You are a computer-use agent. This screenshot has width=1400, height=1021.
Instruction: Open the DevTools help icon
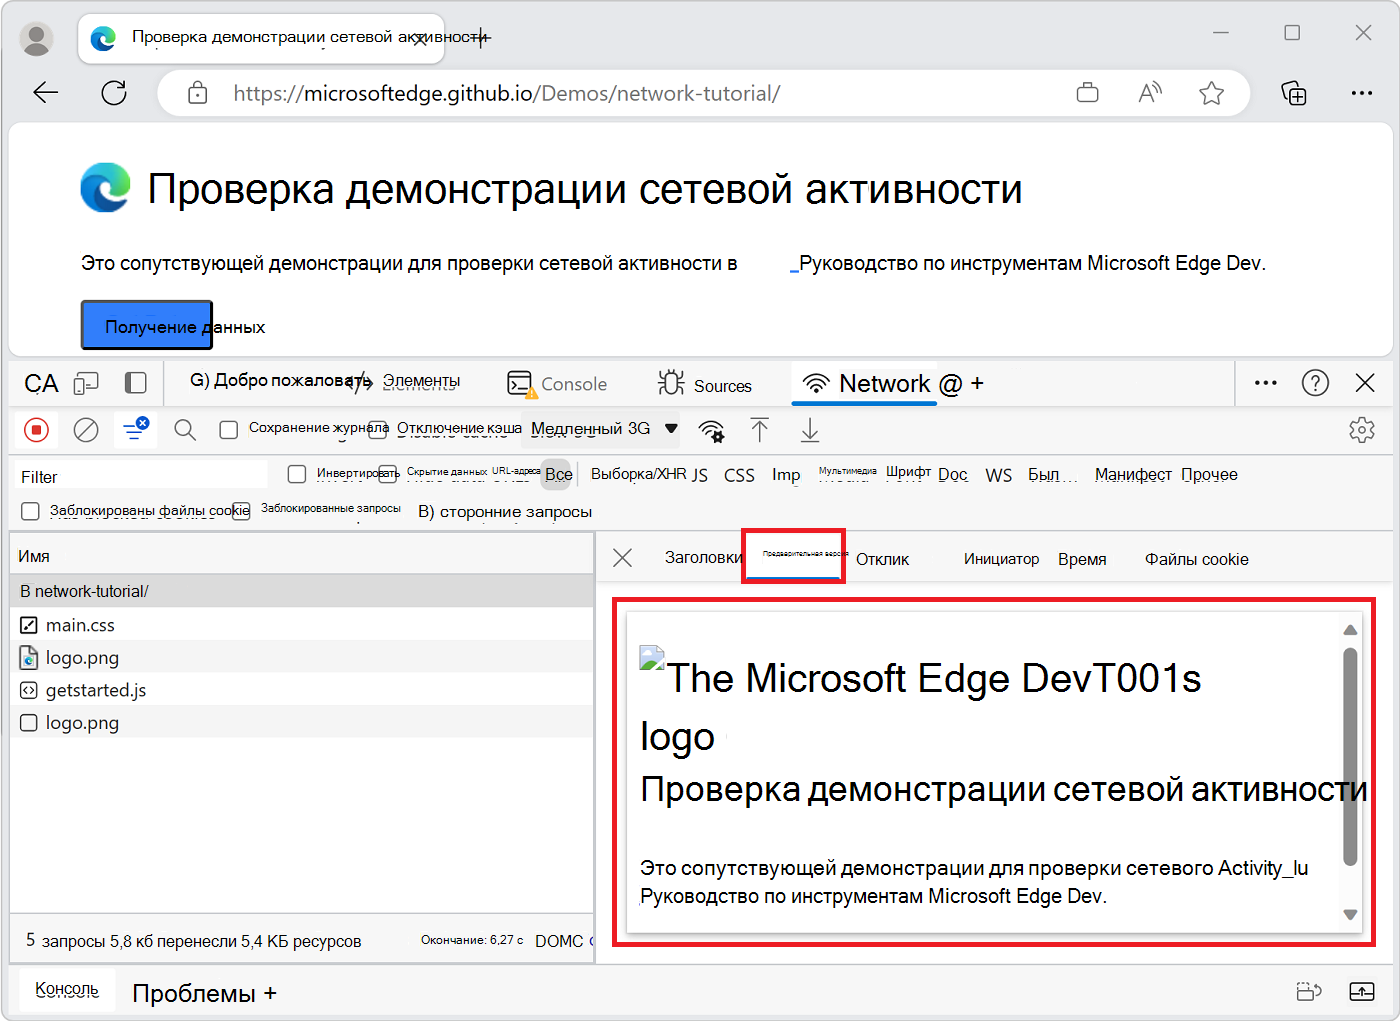pyautogui.click(x=1315, y=383)
